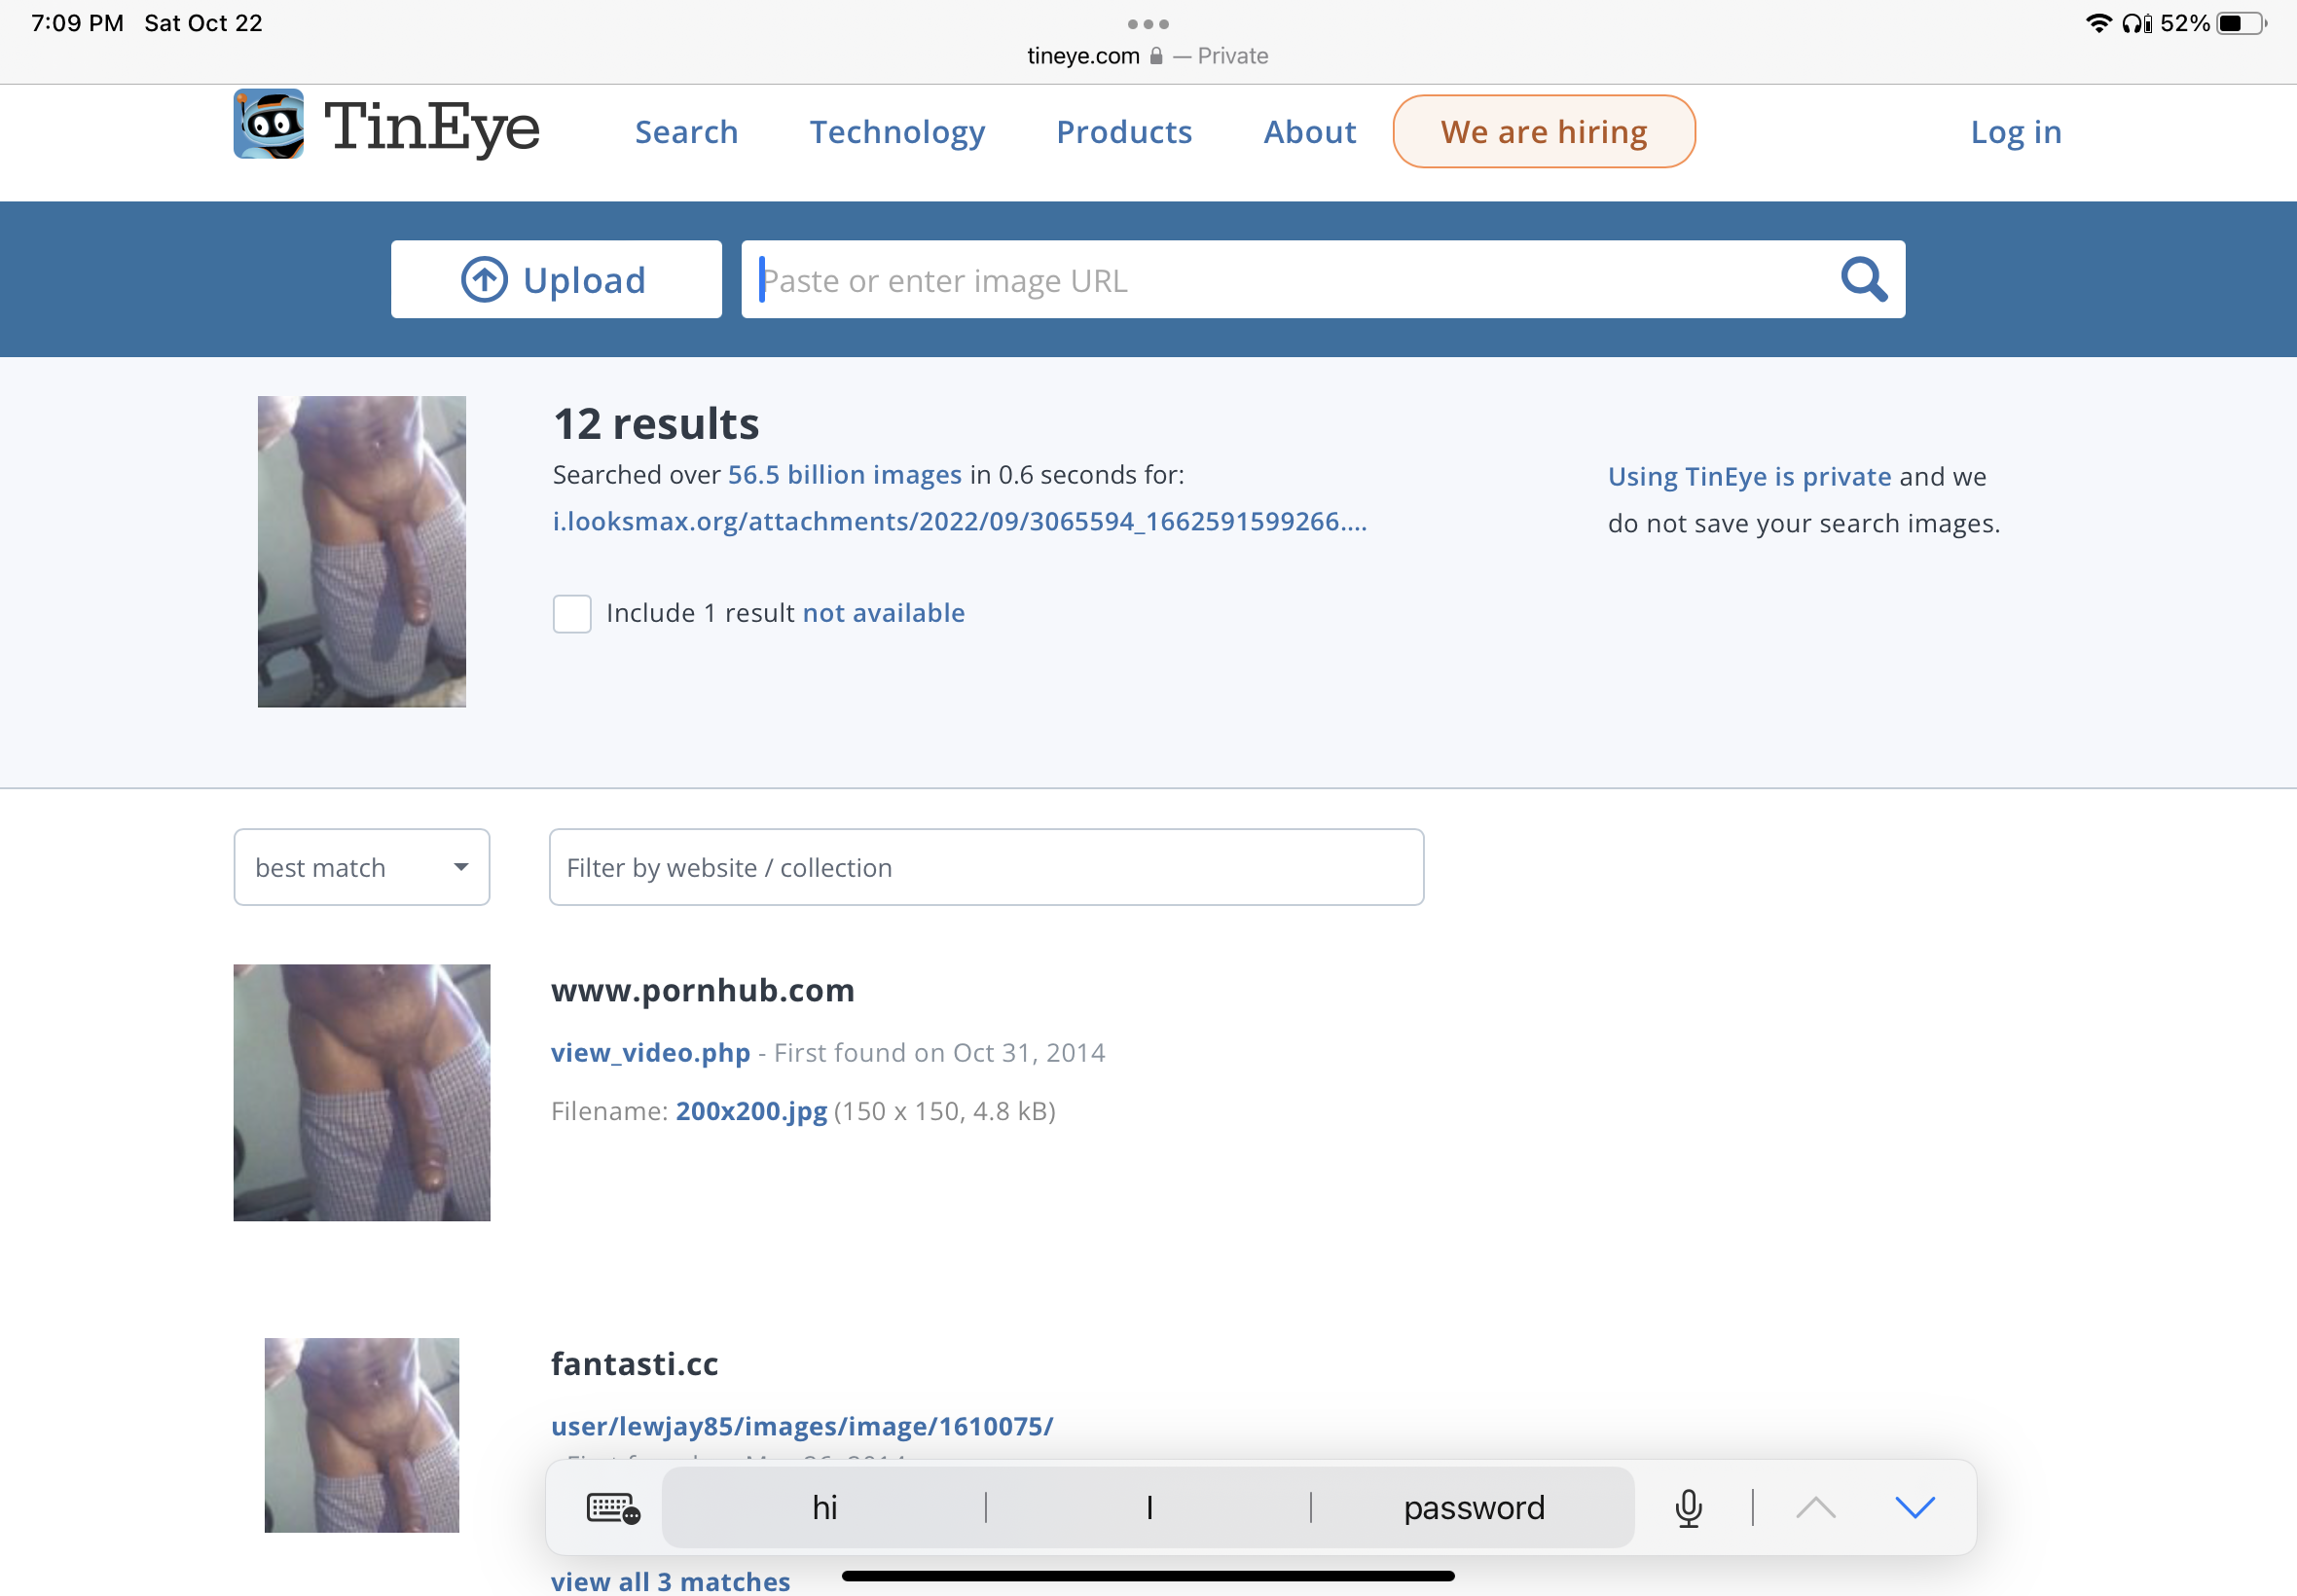Tap the three dots at top of window
The image size is (2297, 1596).
pyautogui.click(x=1148, y=24)
